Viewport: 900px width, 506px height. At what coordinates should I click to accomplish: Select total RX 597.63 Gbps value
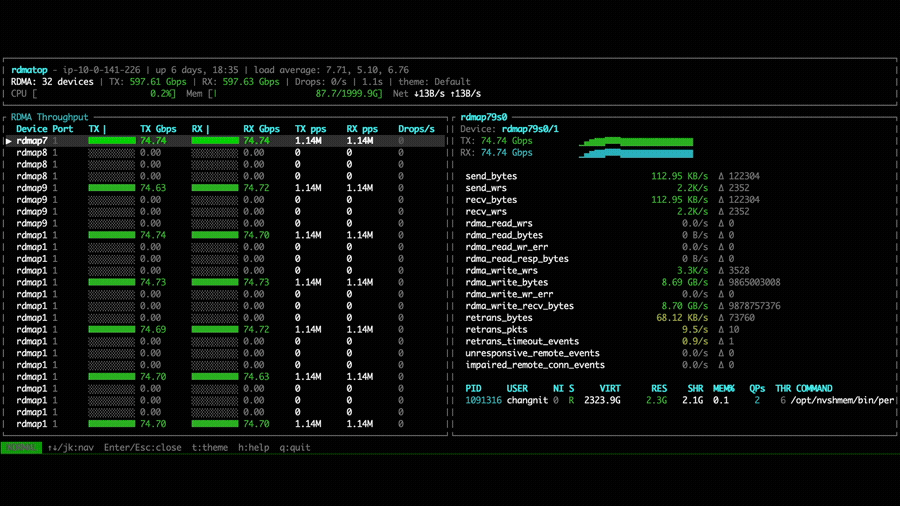(x=251, y=82)
